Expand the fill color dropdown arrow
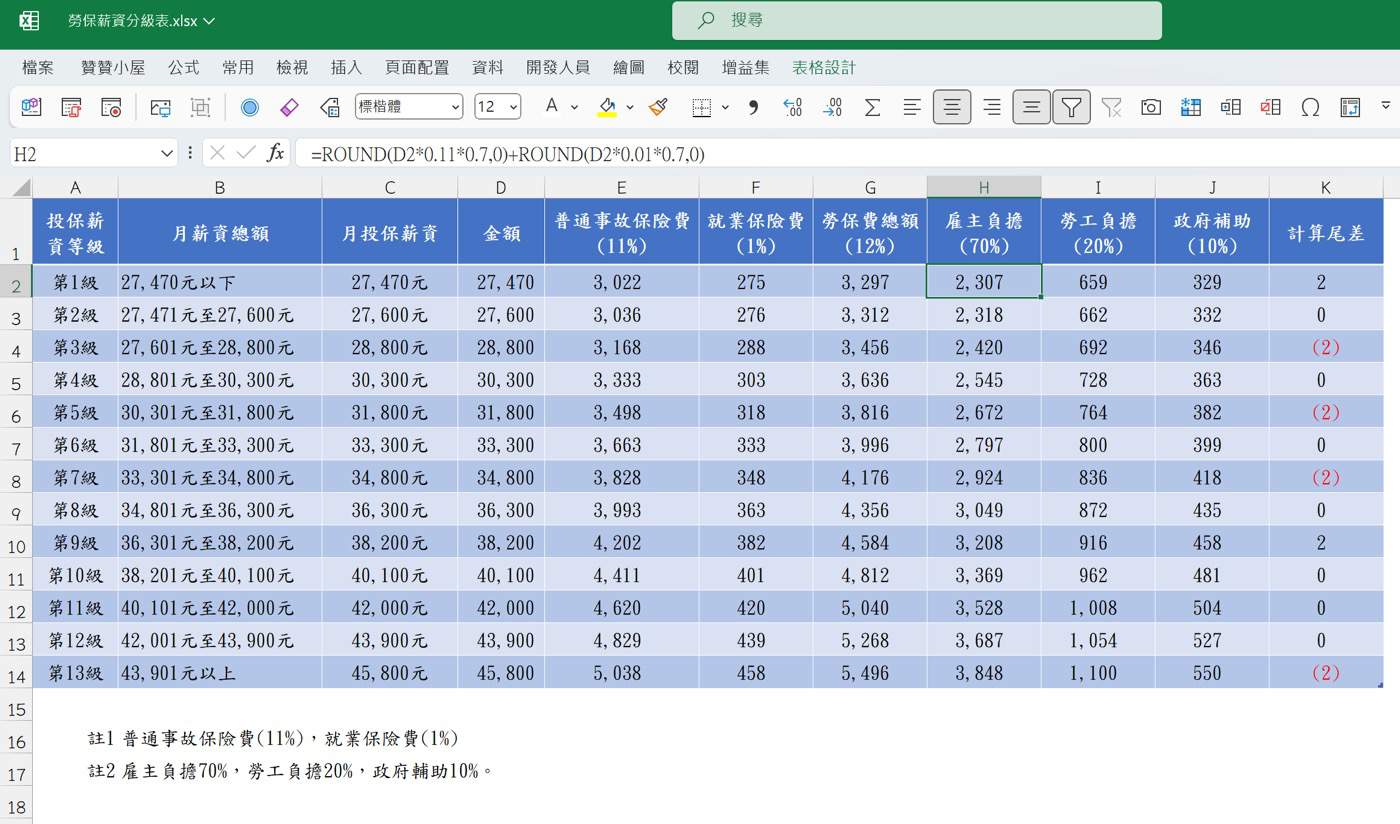1400x824 pixels. pos(630,107)
